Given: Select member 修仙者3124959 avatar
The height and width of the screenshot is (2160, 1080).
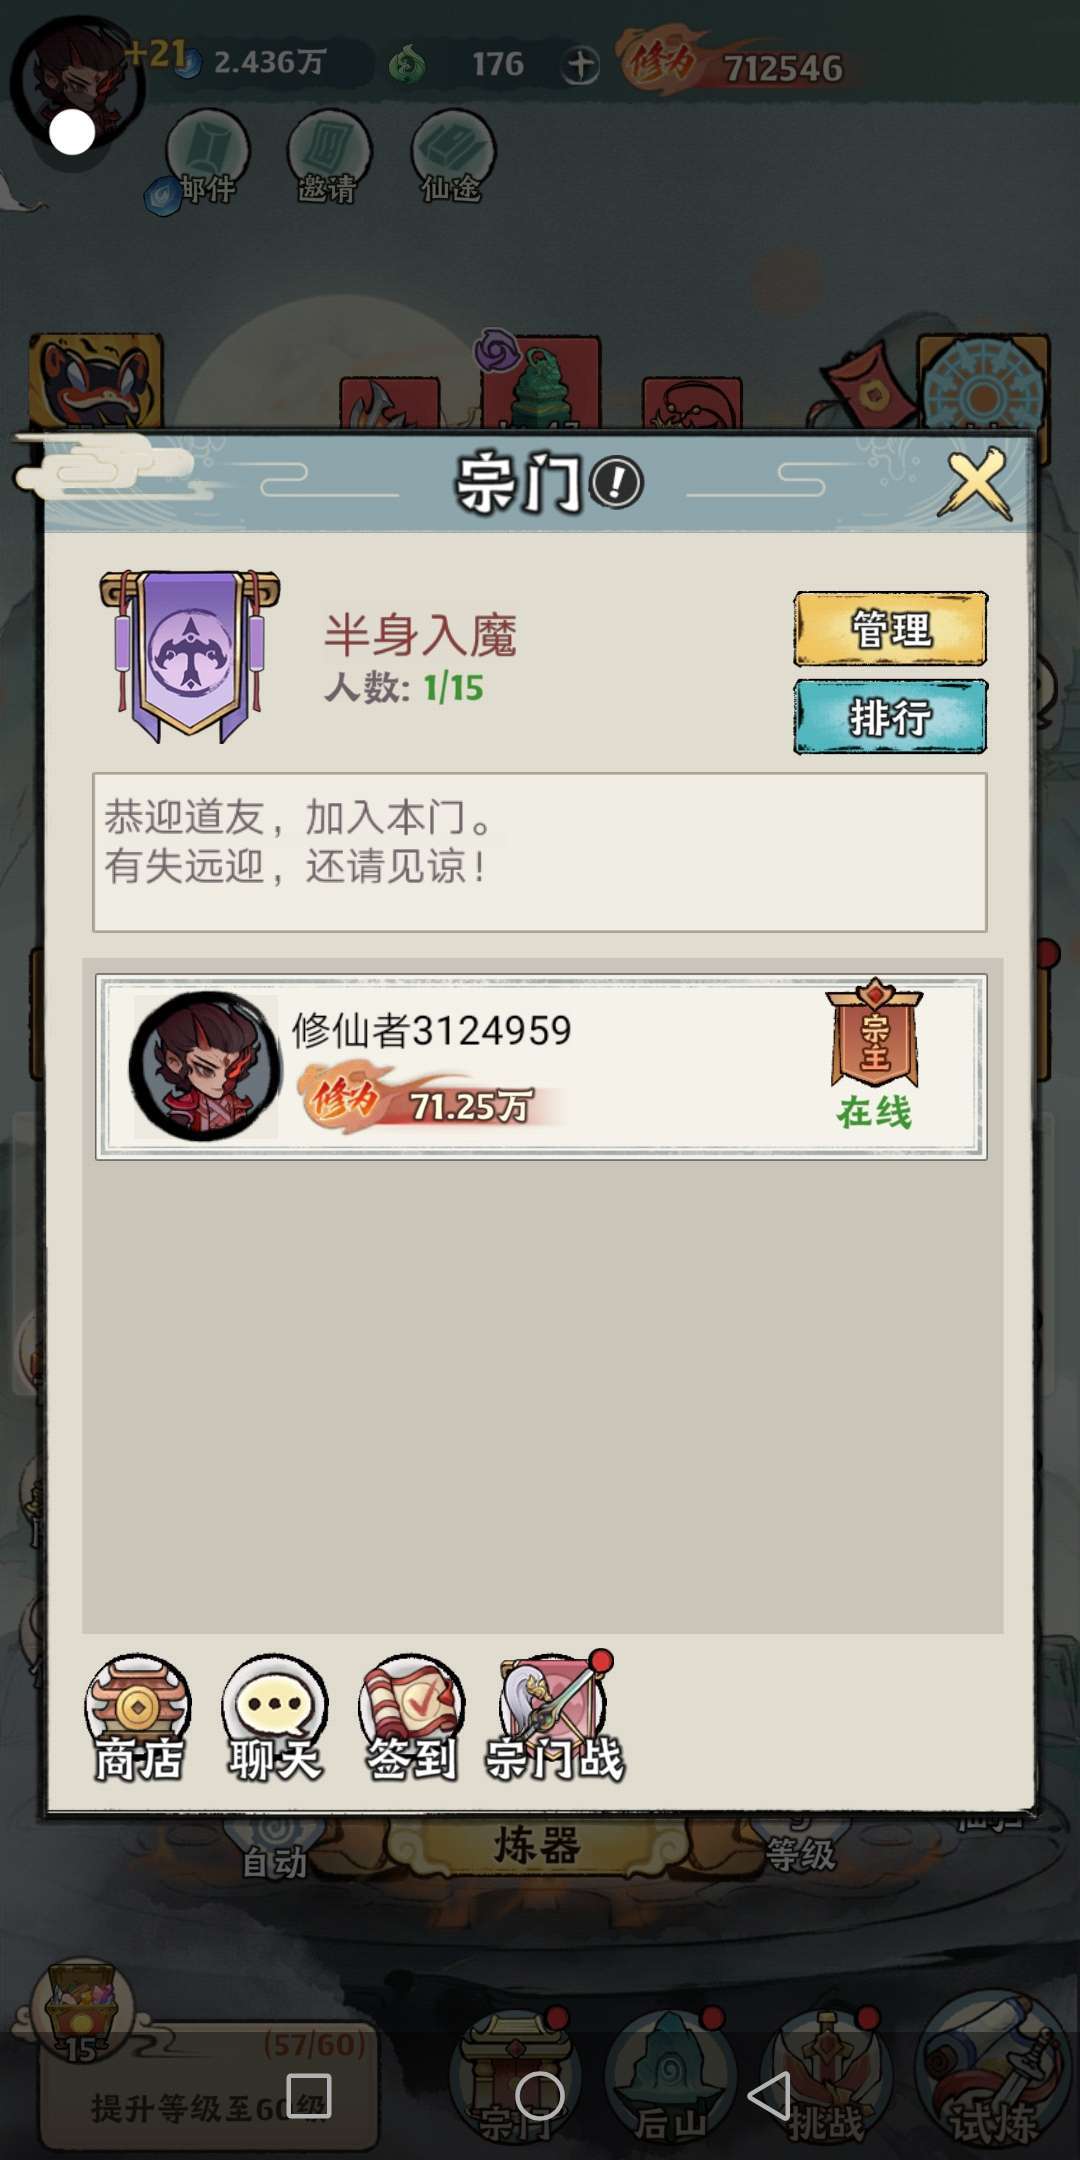Looking at the screenshot, I should pos(205,1066).
